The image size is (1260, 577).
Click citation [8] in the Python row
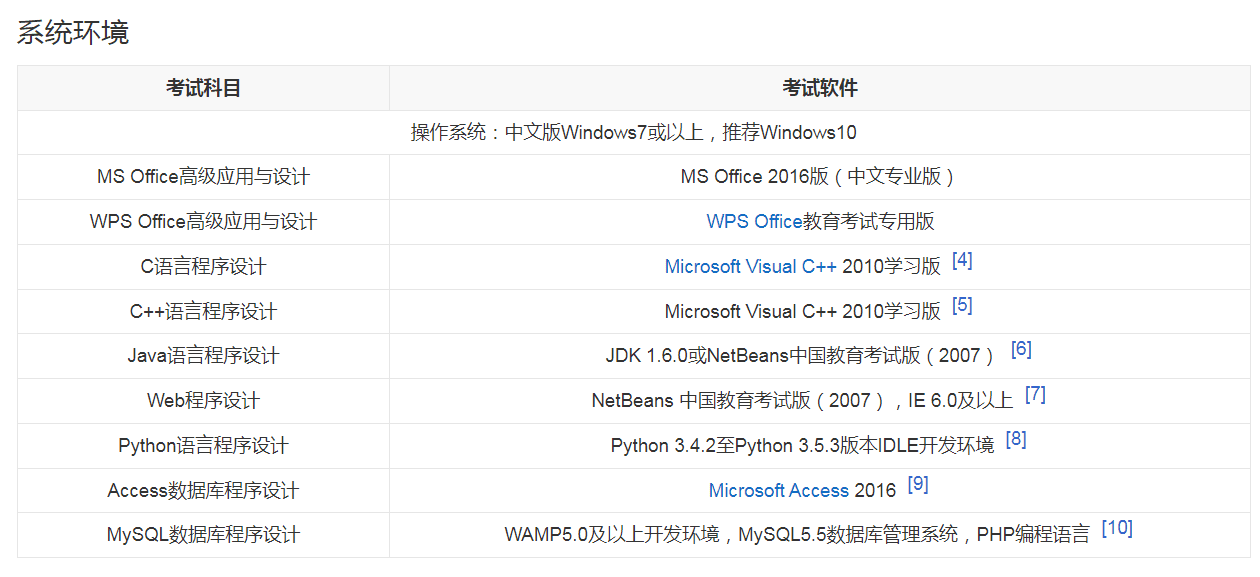tap(1016, 440)
